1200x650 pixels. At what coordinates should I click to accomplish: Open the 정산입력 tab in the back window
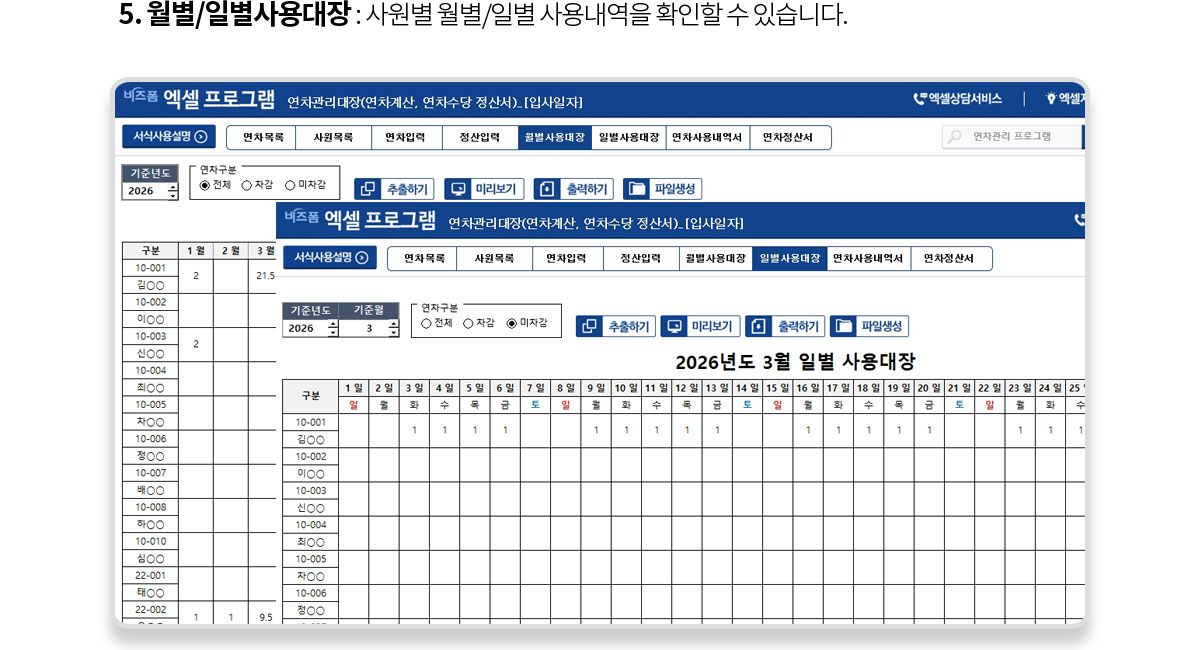[x=480, y=137]
